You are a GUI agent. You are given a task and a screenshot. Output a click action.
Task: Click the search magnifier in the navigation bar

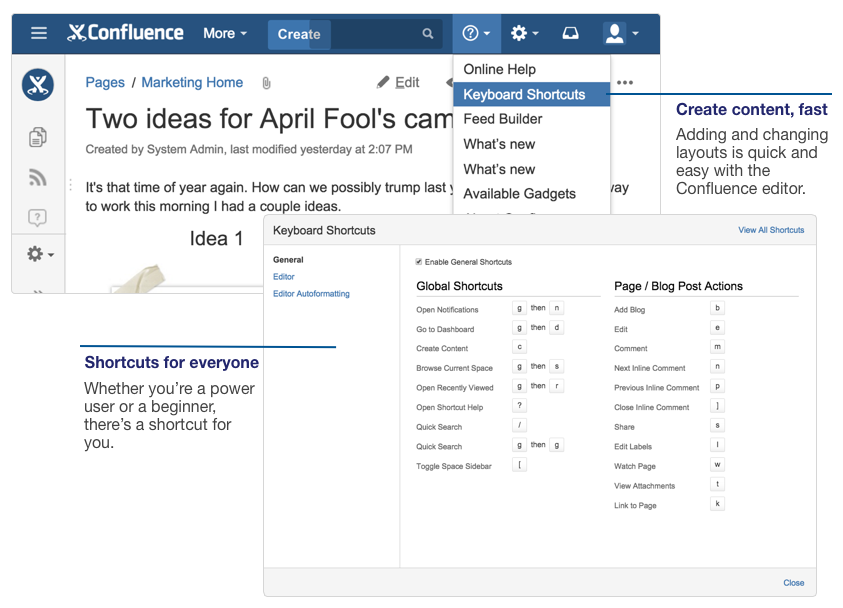coord(428,33)
